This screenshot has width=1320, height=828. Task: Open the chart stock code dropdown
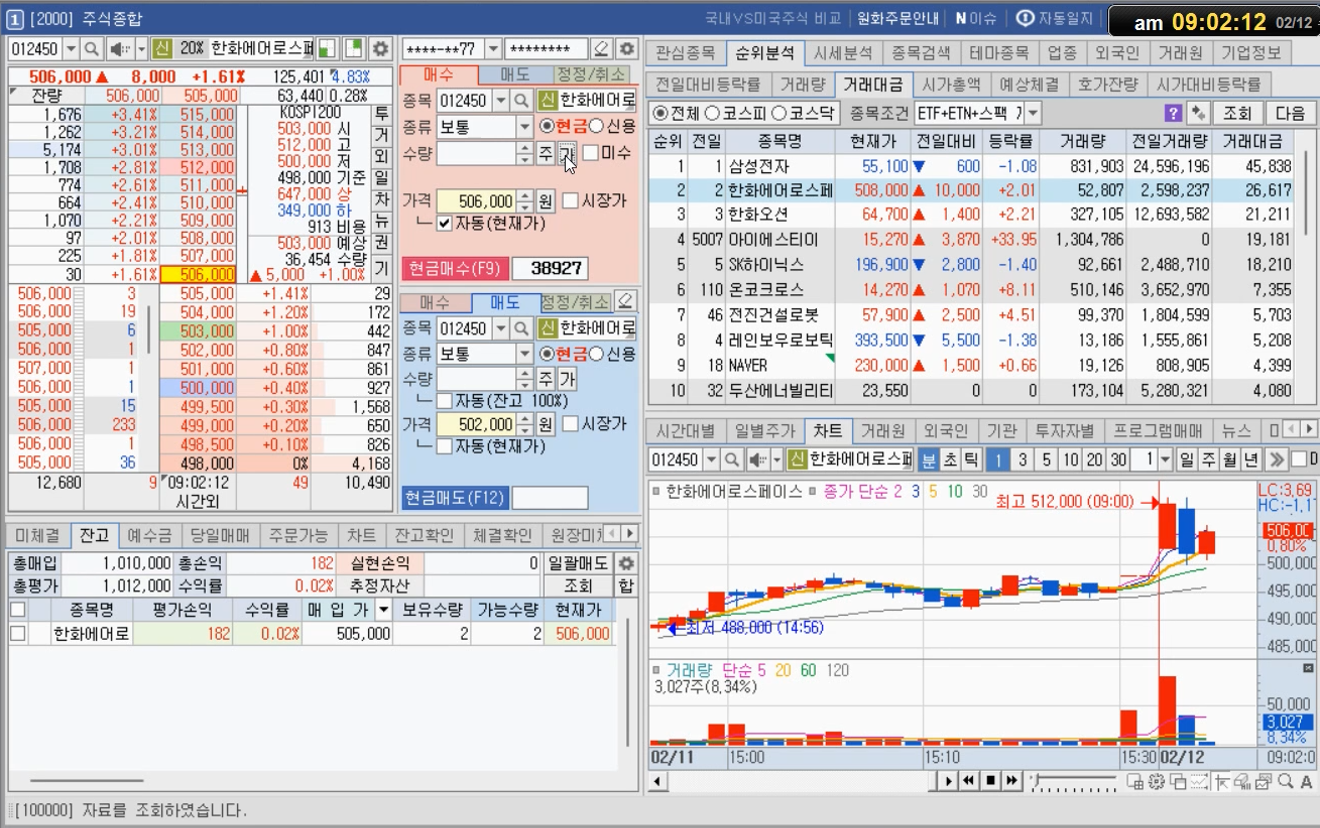point(711,459)
